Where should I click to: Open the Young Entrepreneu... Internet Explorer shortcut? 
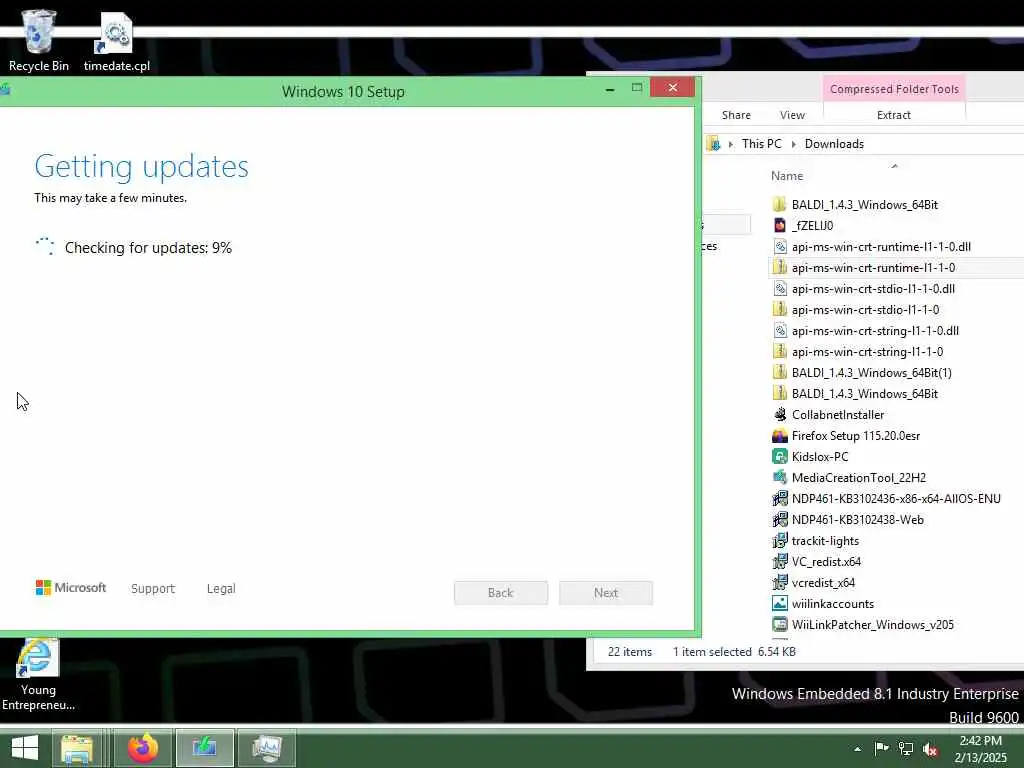[38, 675]
